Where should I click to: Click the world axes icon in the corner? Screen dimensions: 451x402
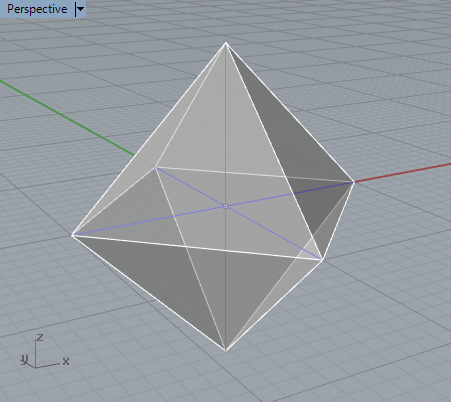(44, 351)
